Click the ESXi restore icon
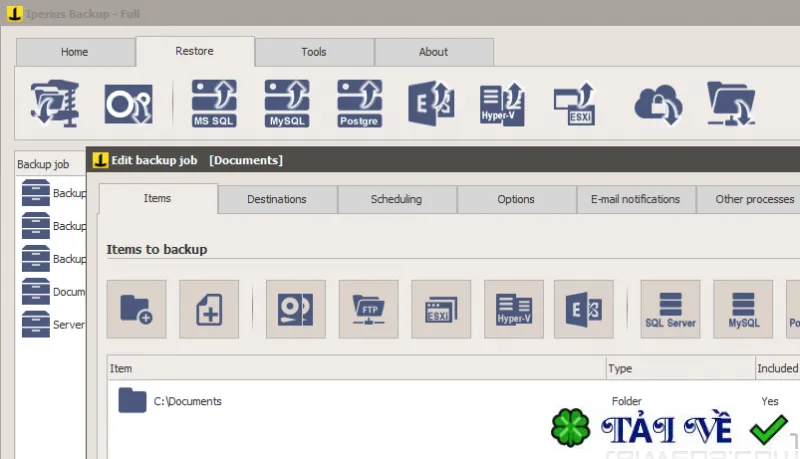 click(575, 104)
